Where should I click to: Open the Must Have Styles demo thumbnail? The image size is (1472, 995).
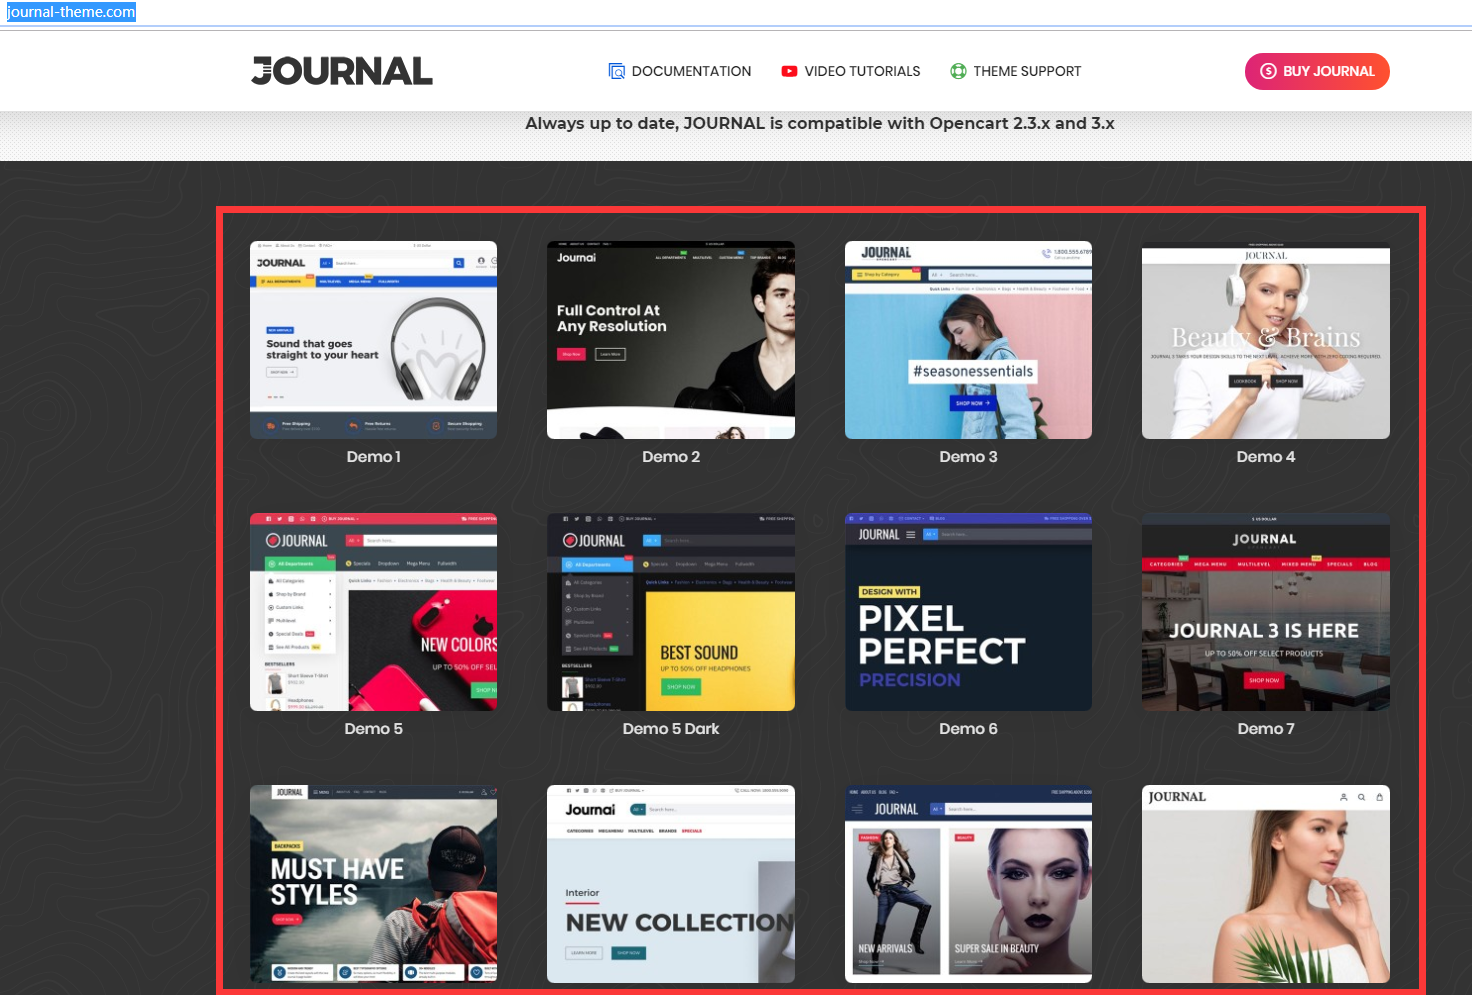pos(373,884)
